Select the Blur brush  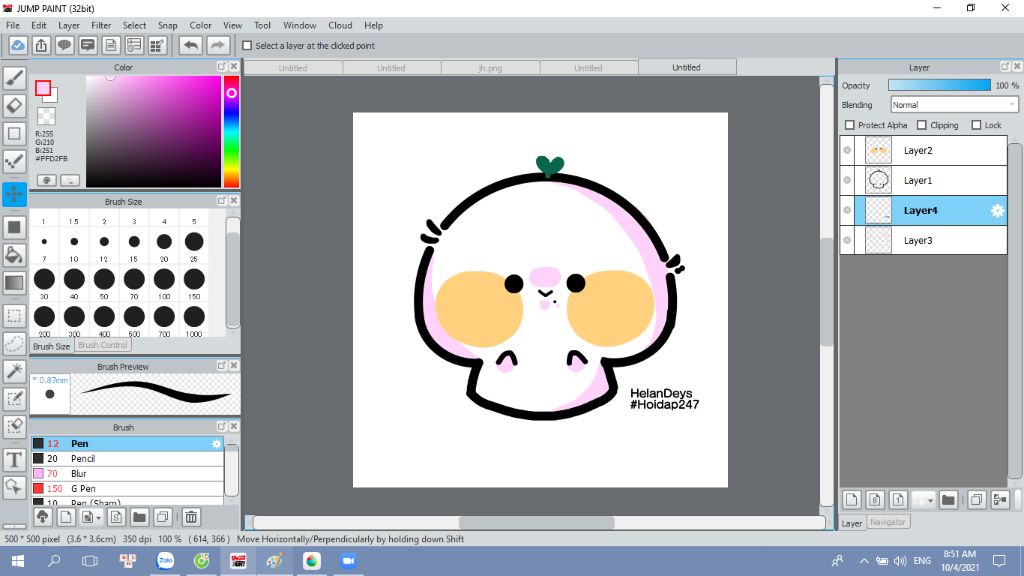pos(127,473)
